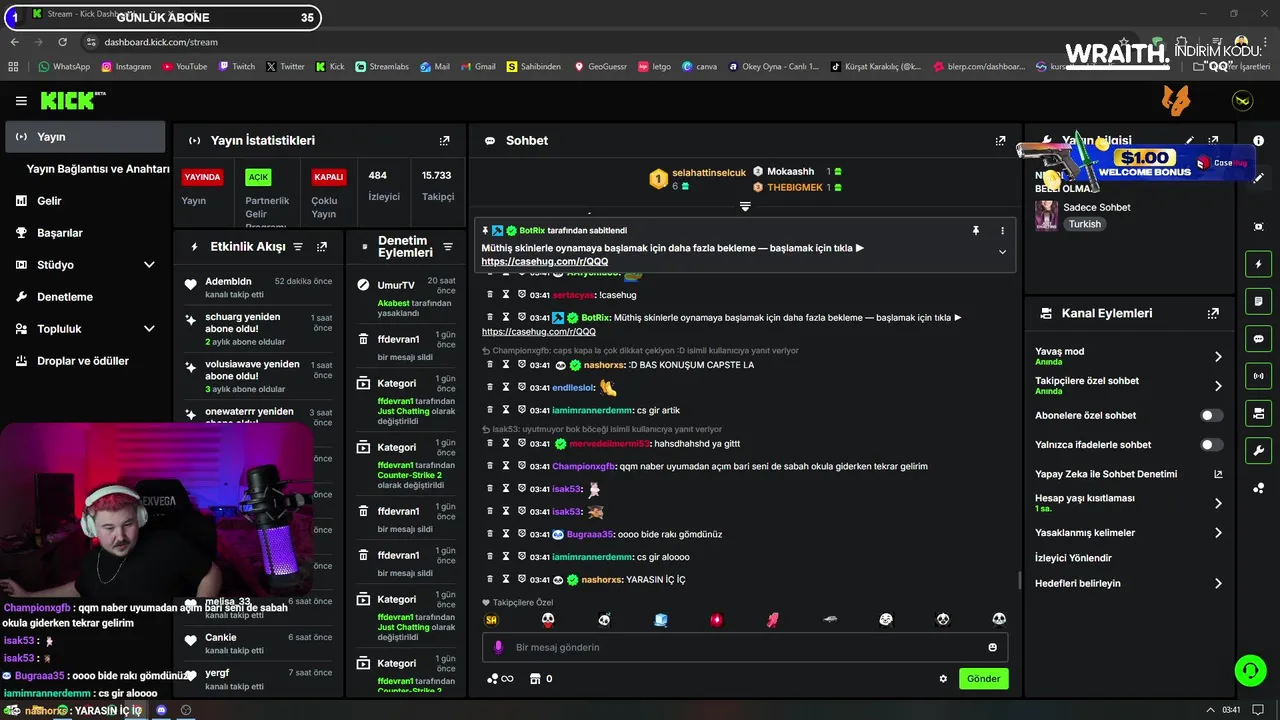Reload the page with browser refresh

63,42
